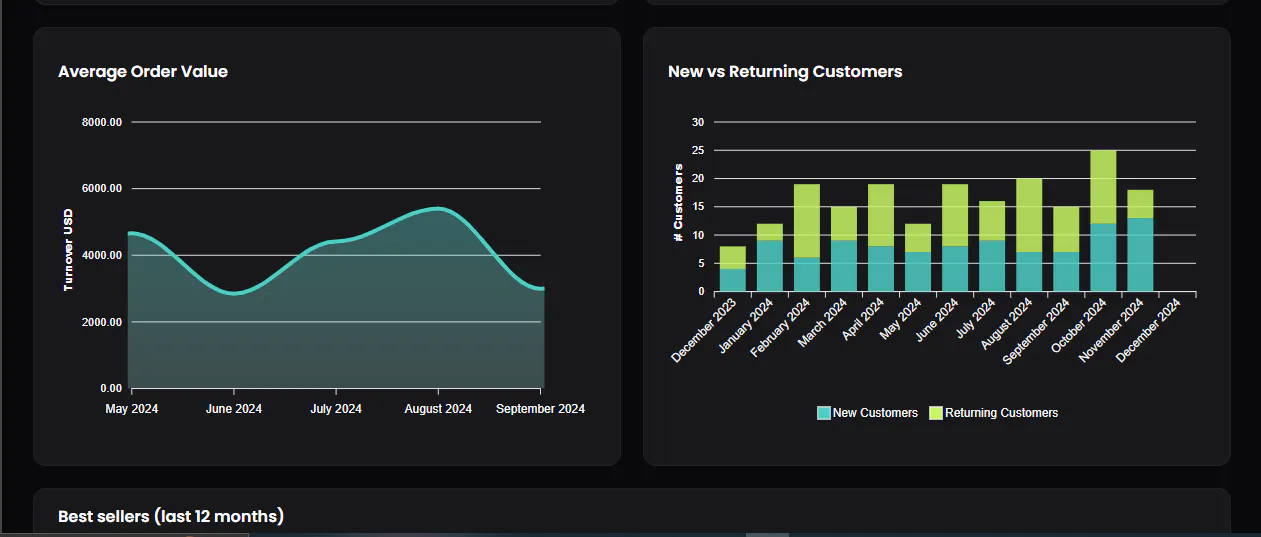
Task: Click the December 2024 x-axis label
Action: click(x=1149, y=330)
